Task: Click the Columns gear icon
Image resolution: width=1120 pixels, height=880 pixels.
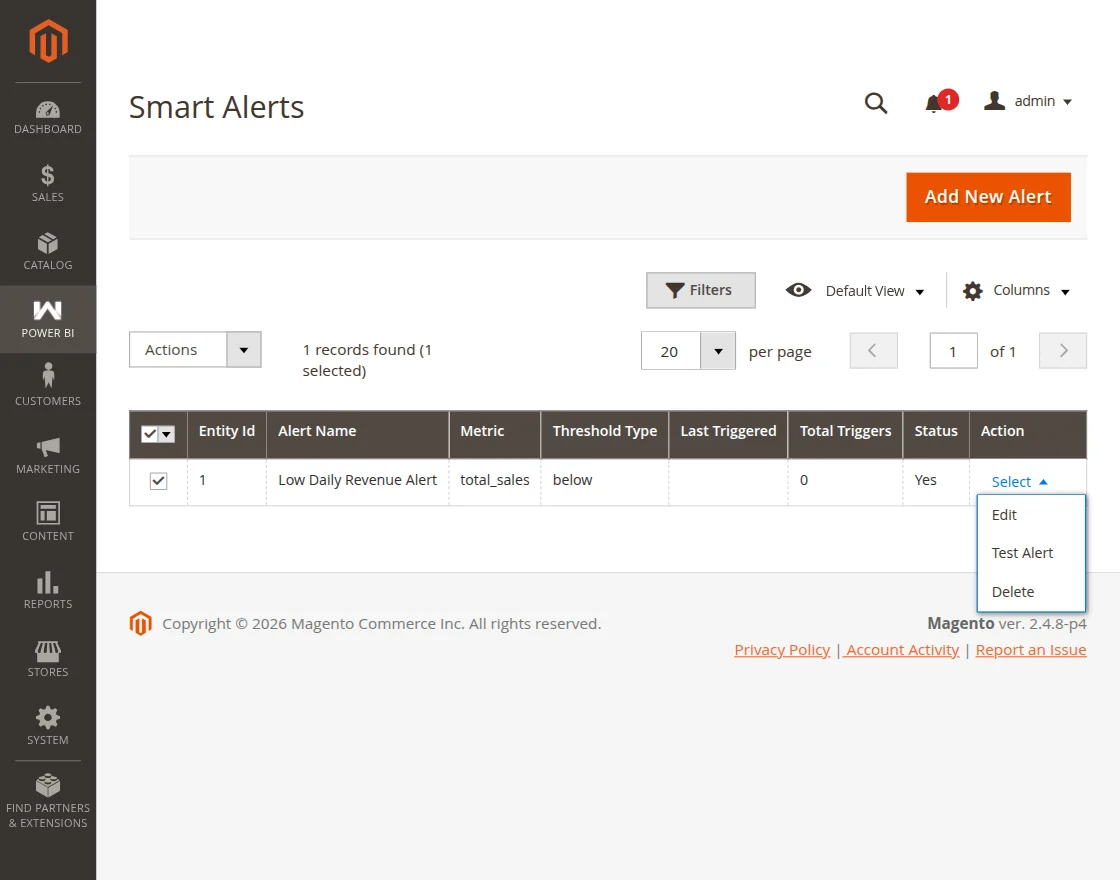Action: (972, 291)
